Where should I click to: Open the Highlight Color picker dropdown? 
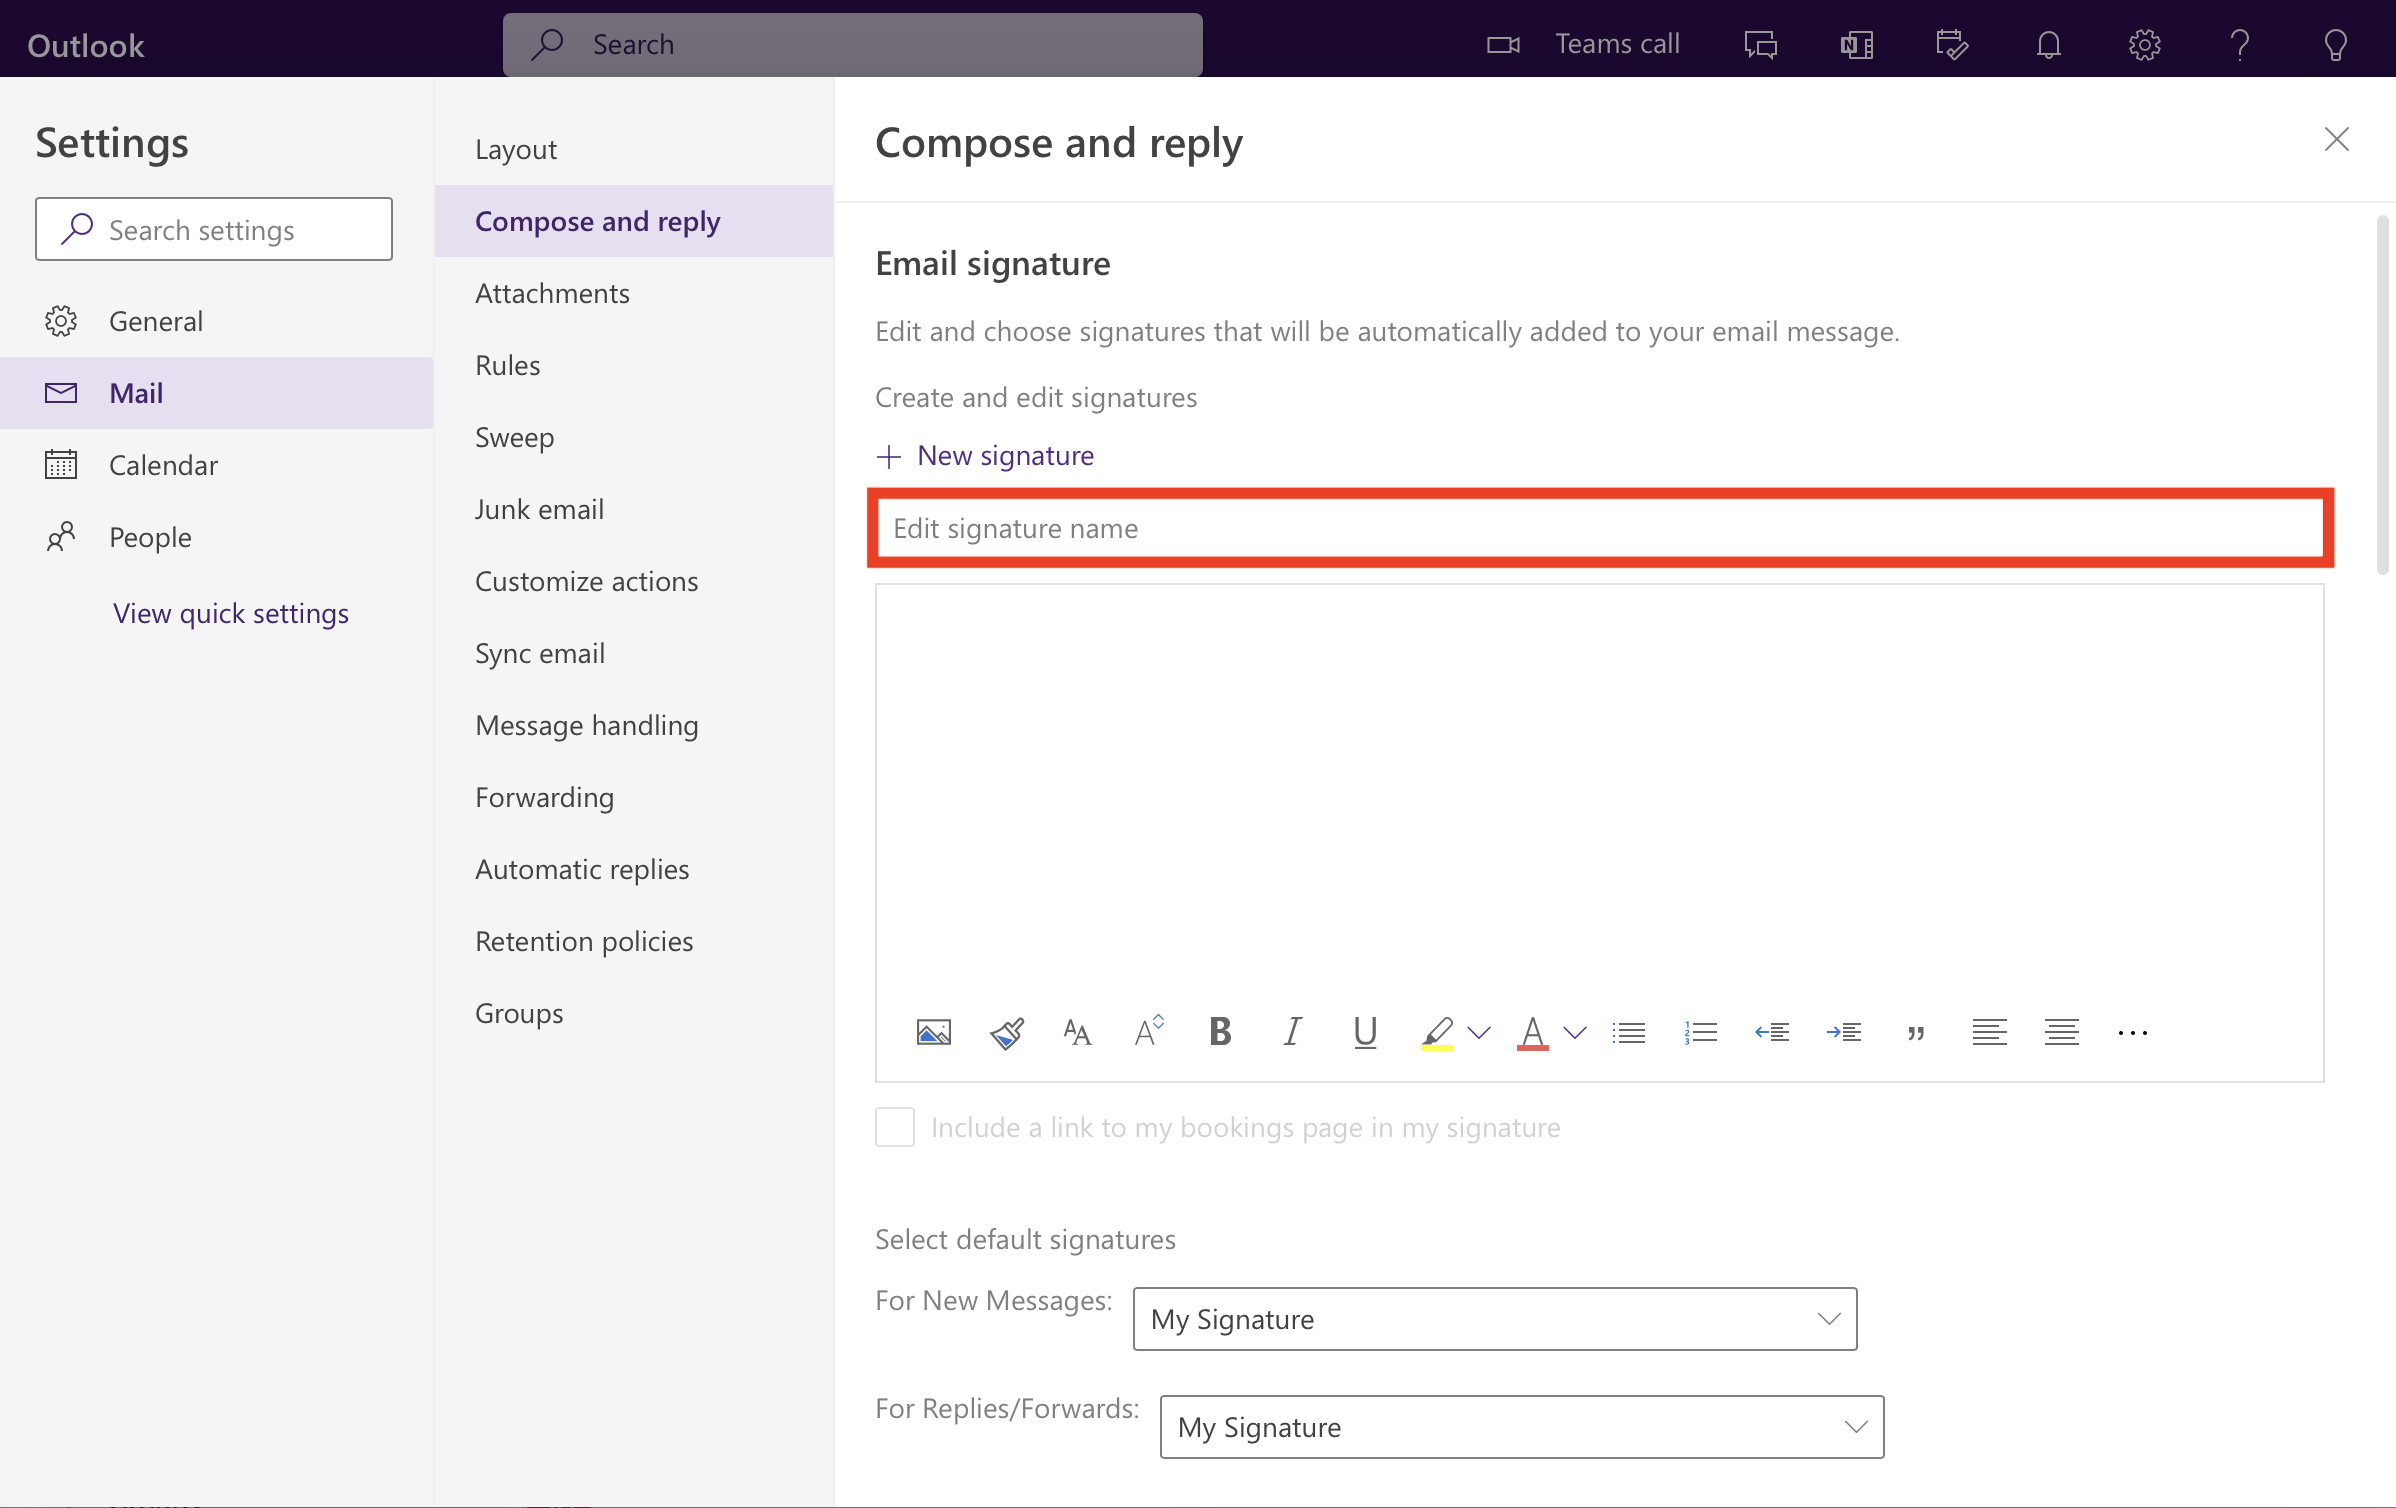[x=1479, y=1032]
